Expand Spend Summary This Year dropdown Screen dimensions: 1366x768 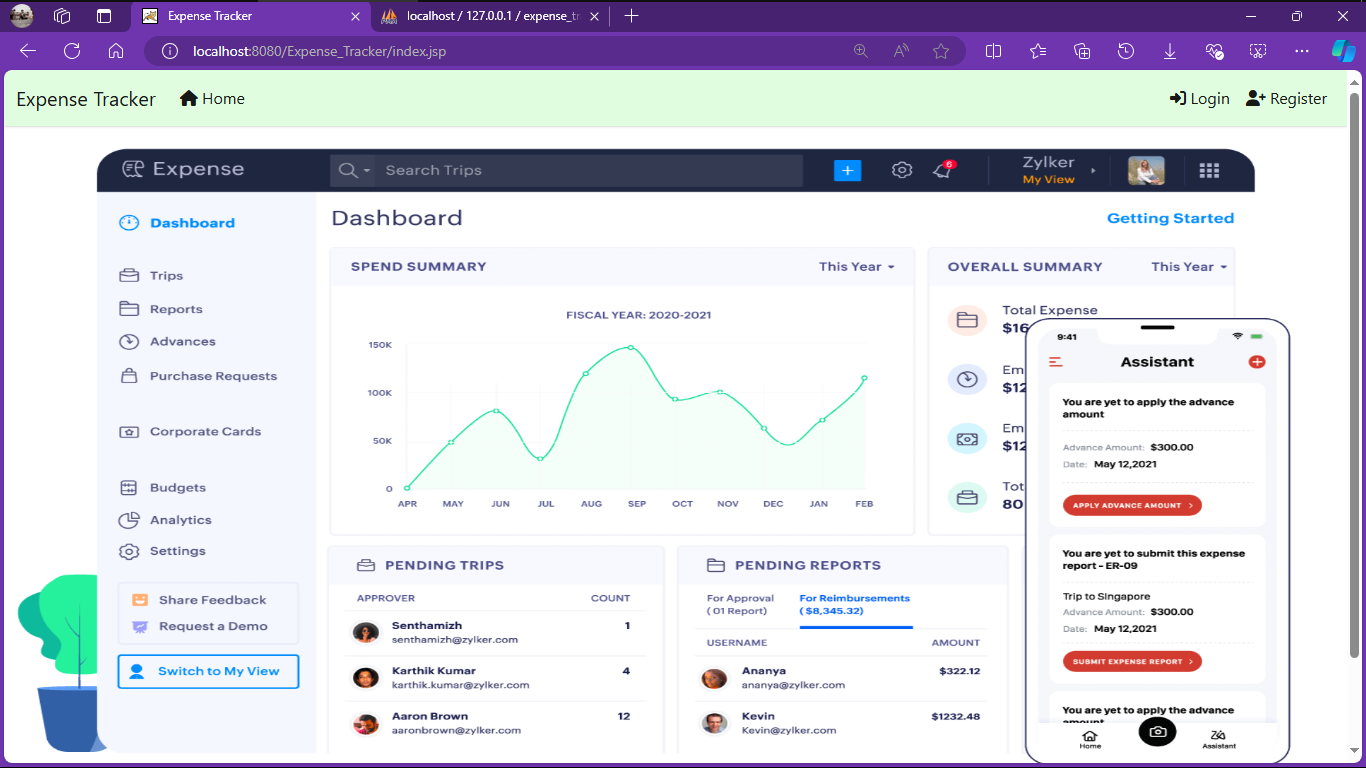[x=856, y=267]
